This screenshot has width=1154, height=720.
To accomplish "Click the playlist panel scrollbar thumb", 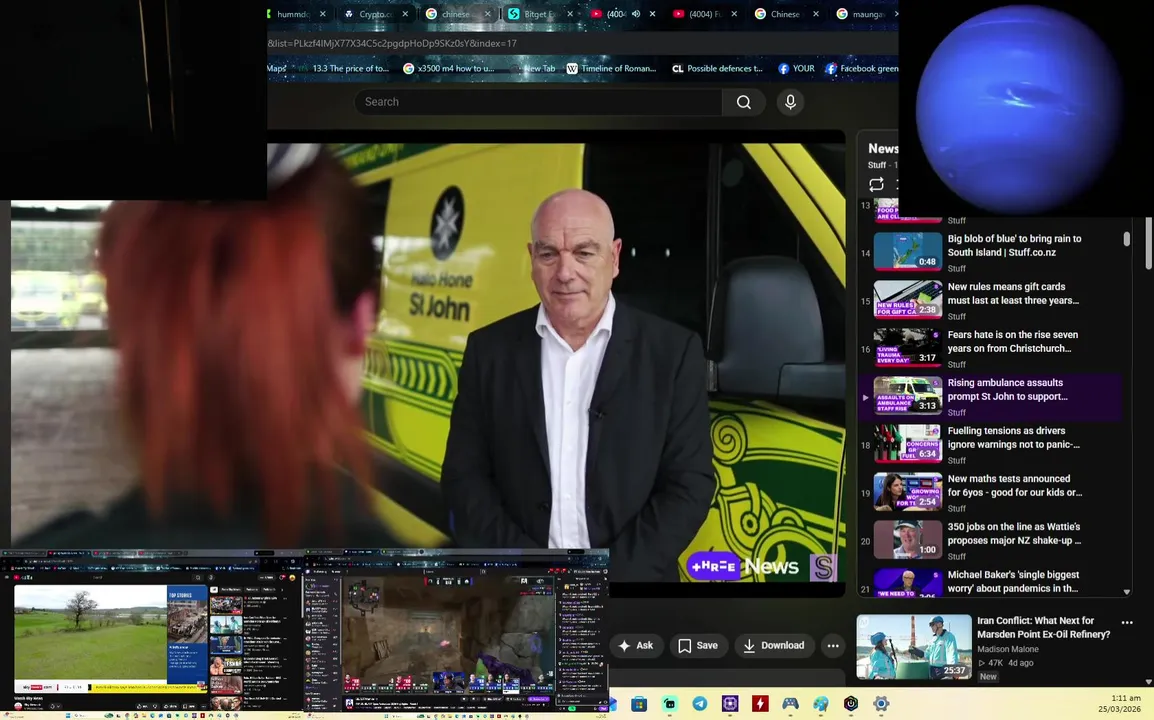I will point(1126,239).
